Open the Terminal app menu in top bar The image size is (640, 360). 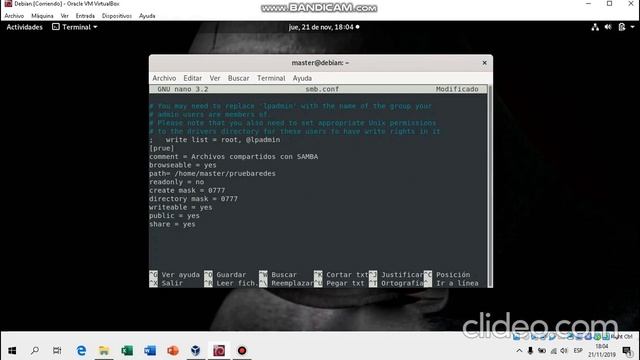coord(75,27)
